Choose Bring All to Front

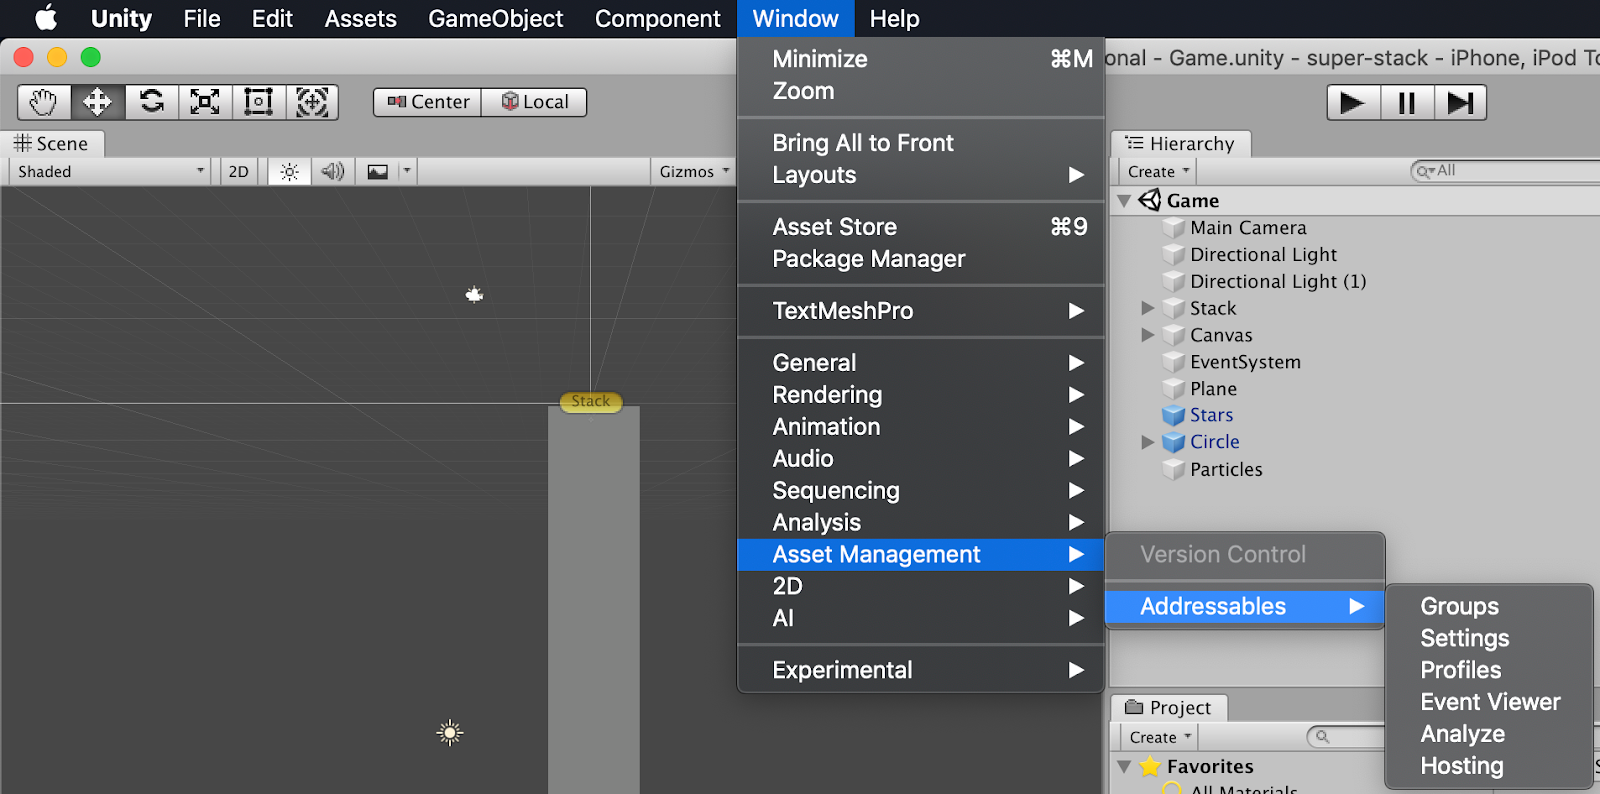920,143
